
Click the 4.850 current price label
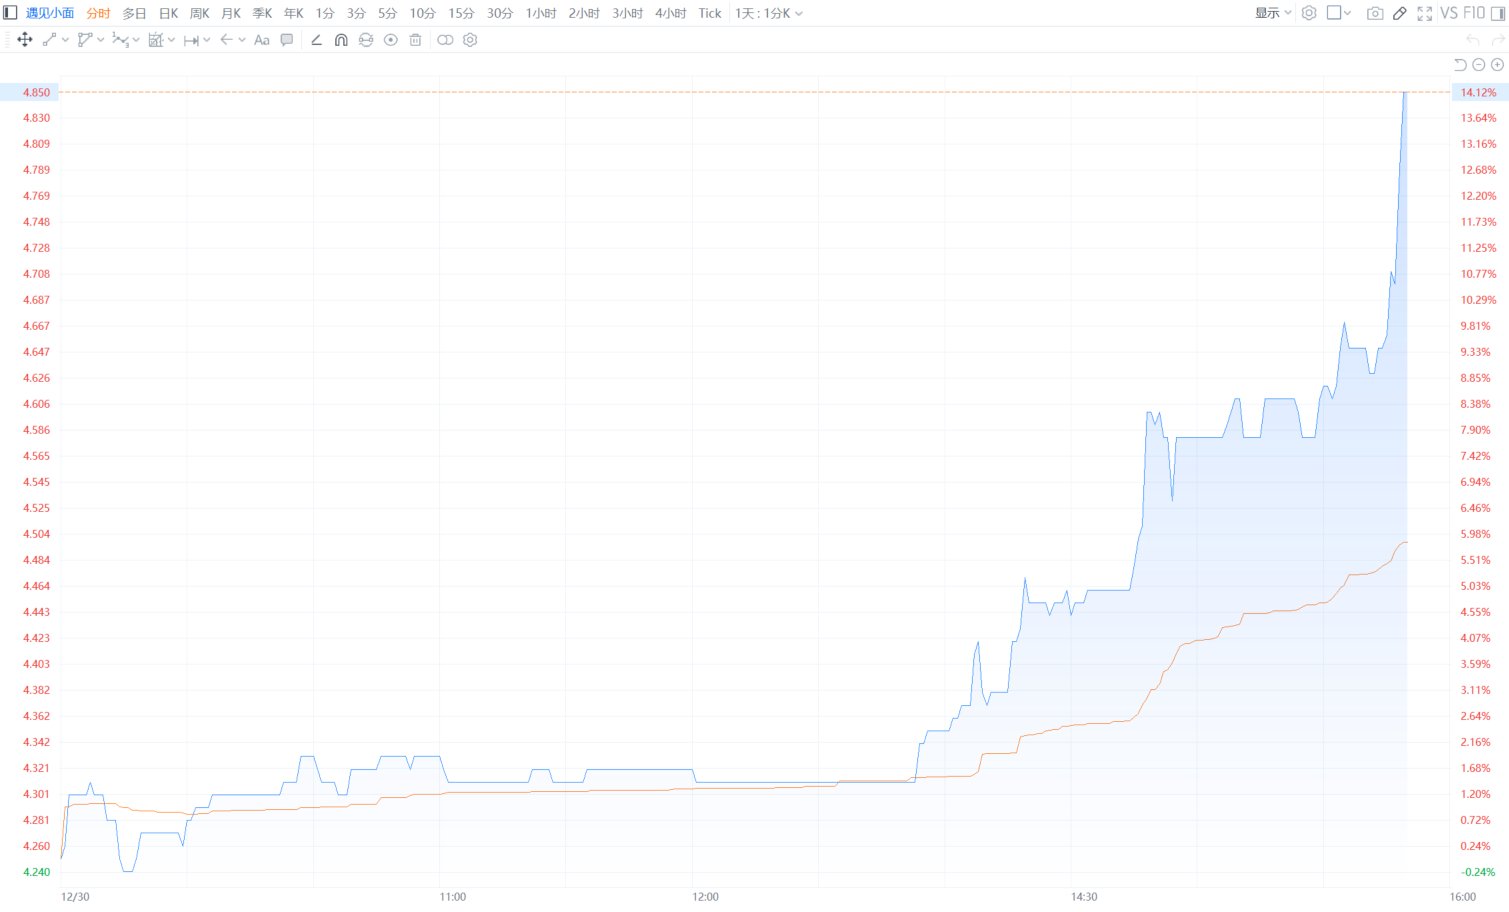click(36, 92)
